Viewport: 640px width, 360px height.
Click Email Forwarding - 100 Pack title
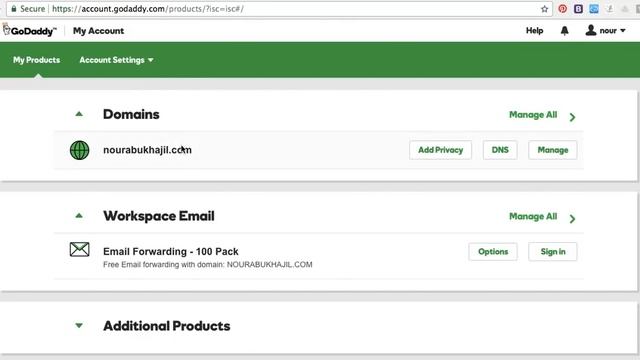pos(171,251)
